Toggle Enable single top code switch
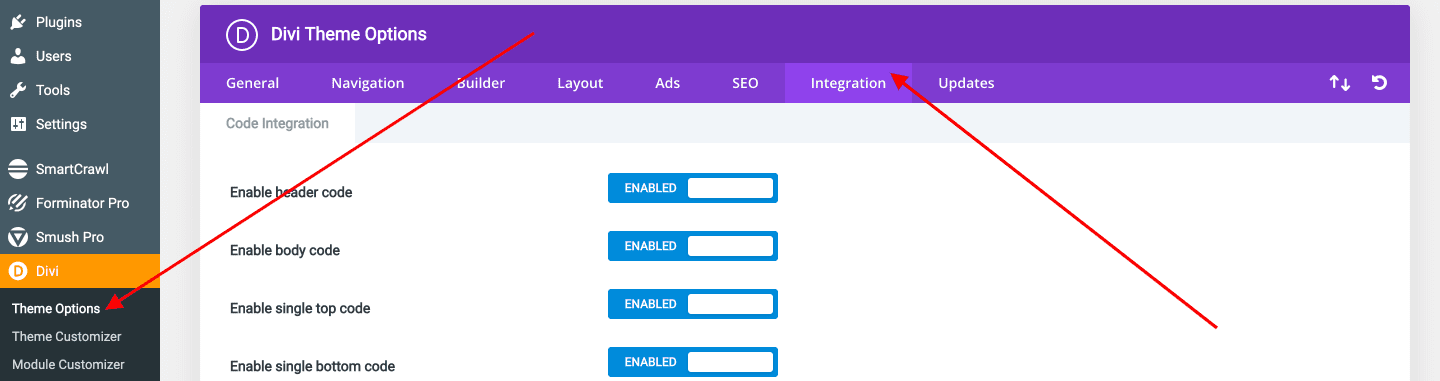Screen dimensions: 1440x381 coord(693,304)
